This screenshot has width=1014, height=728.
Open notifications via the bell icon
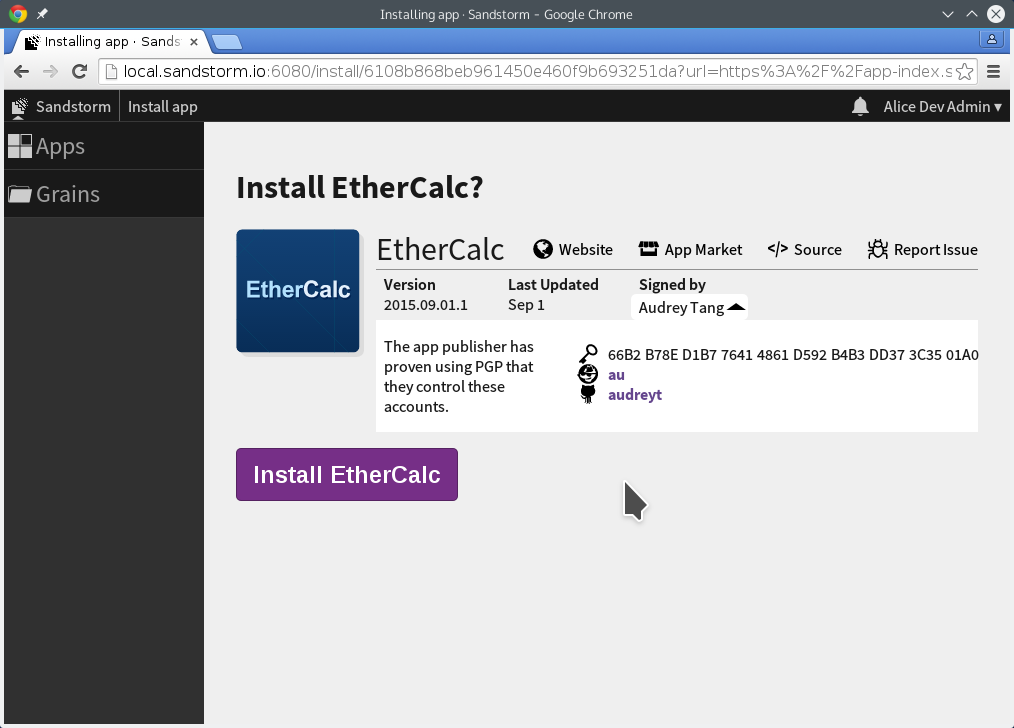pyautogui.click(x=860, y=106)
